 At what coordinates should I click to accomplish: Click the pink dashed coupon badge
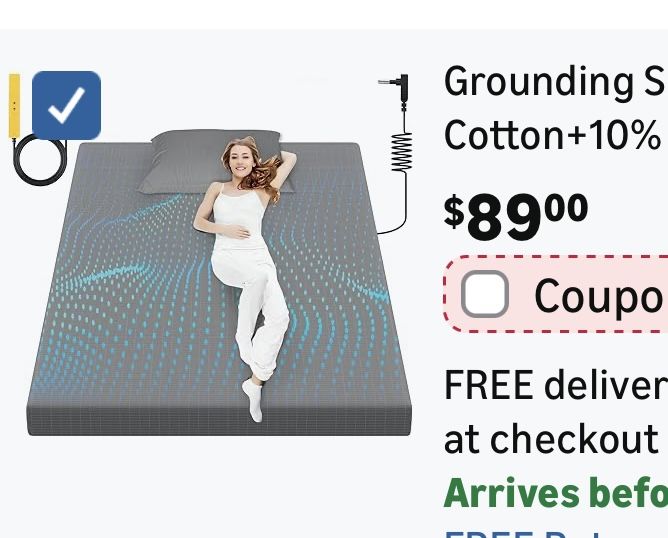[x=556, y=293]
